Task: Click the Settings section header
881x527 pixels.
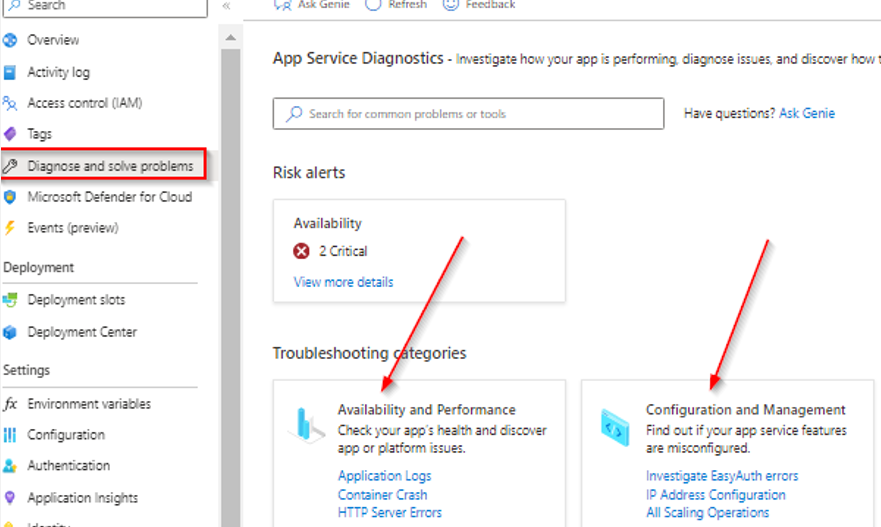Action: (26, 370)
